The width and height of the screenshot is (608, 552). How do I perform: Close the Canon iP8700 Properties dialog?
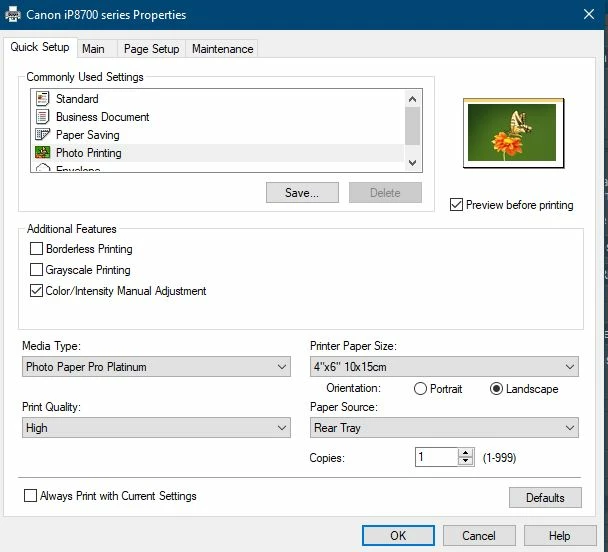click(x=589, y=14)
